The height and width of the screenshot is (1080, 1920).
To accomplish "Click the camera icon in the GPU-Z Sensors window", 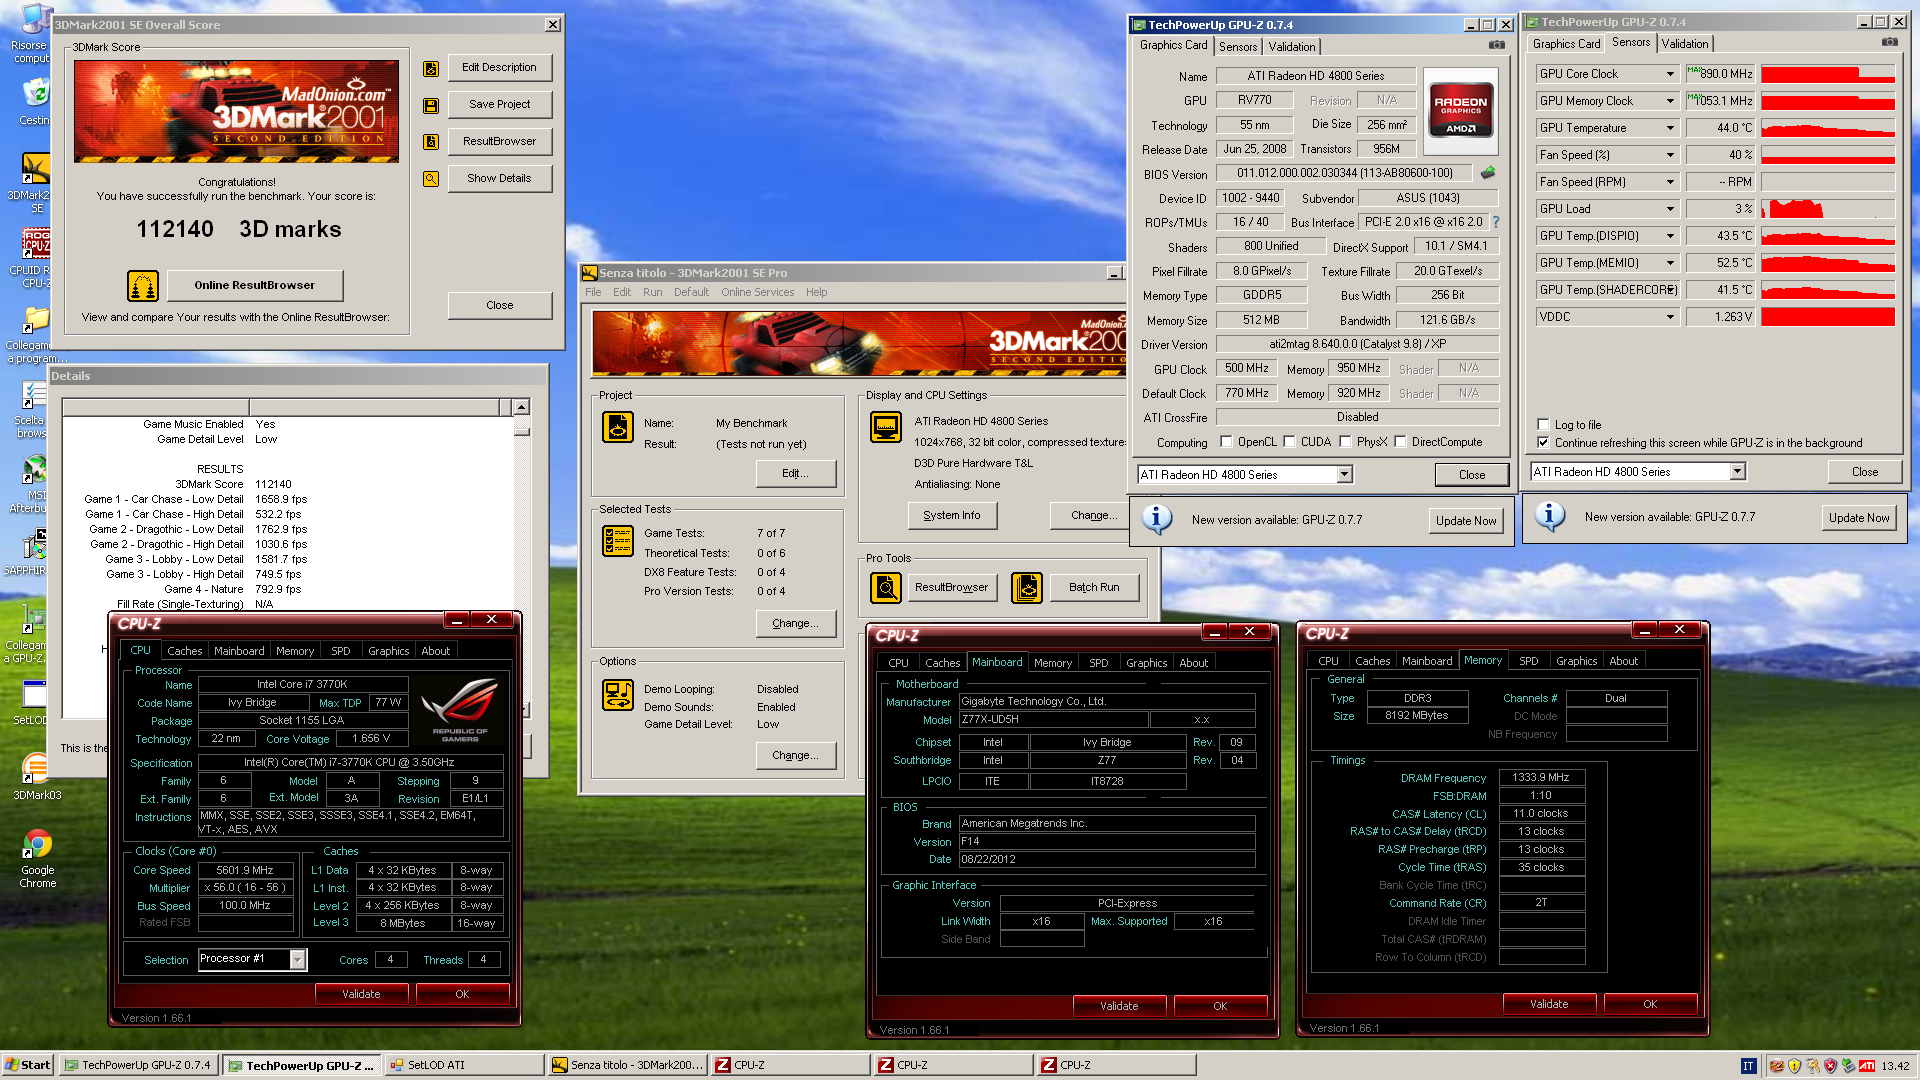I will click(x=1890, y=42).
